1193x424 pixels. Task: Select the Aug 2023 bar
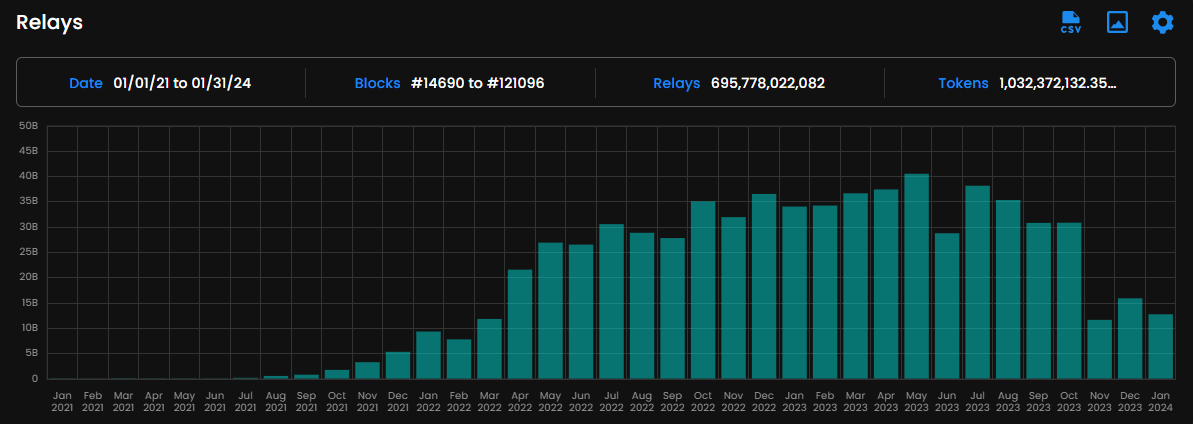(x=1007, y=289)
